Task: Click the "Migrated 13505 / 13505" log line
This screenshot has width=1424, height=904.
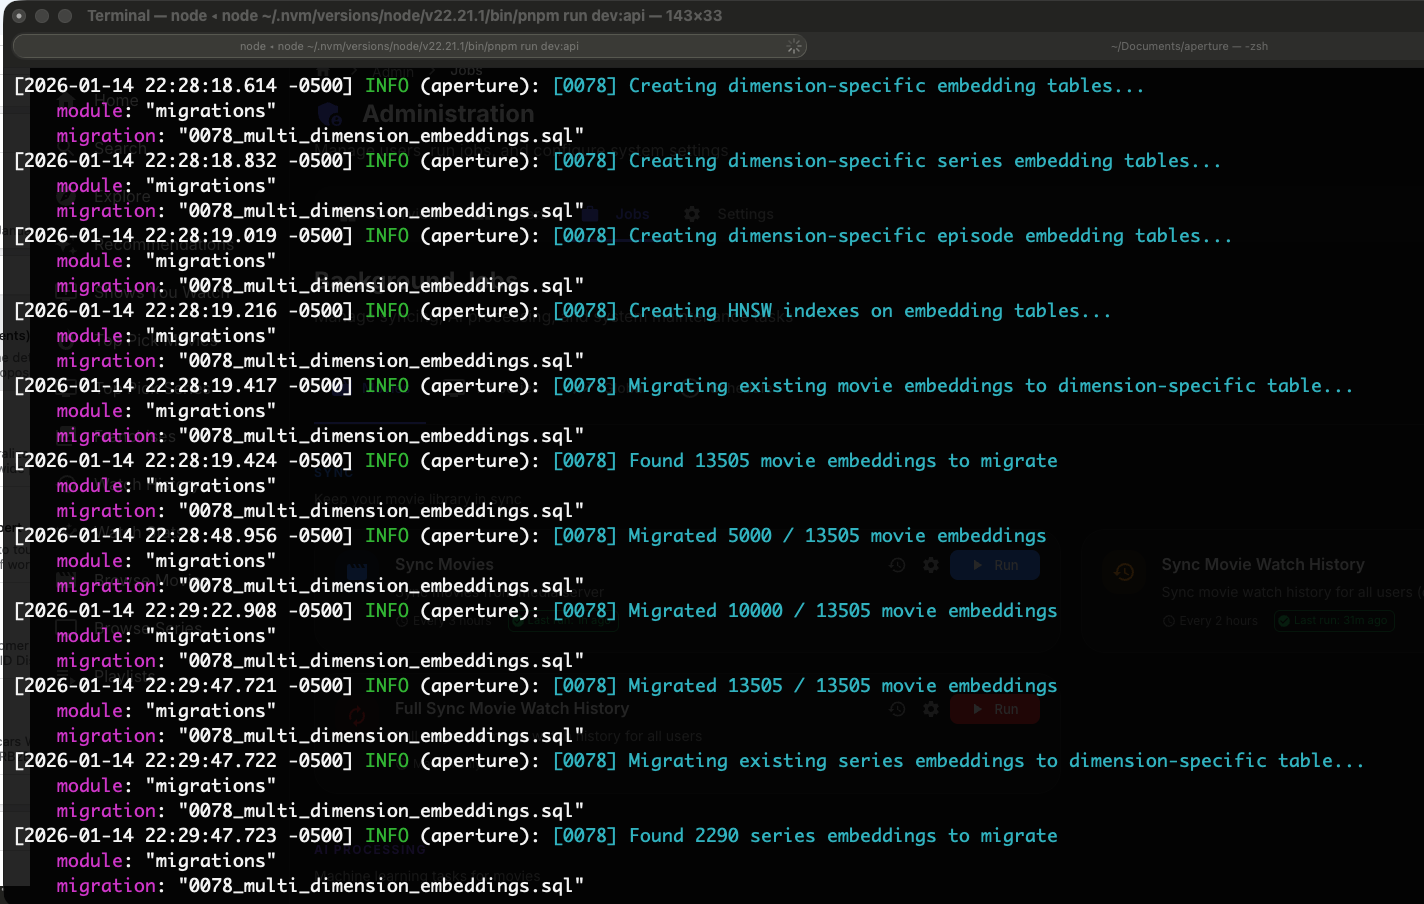Action: 842,686
